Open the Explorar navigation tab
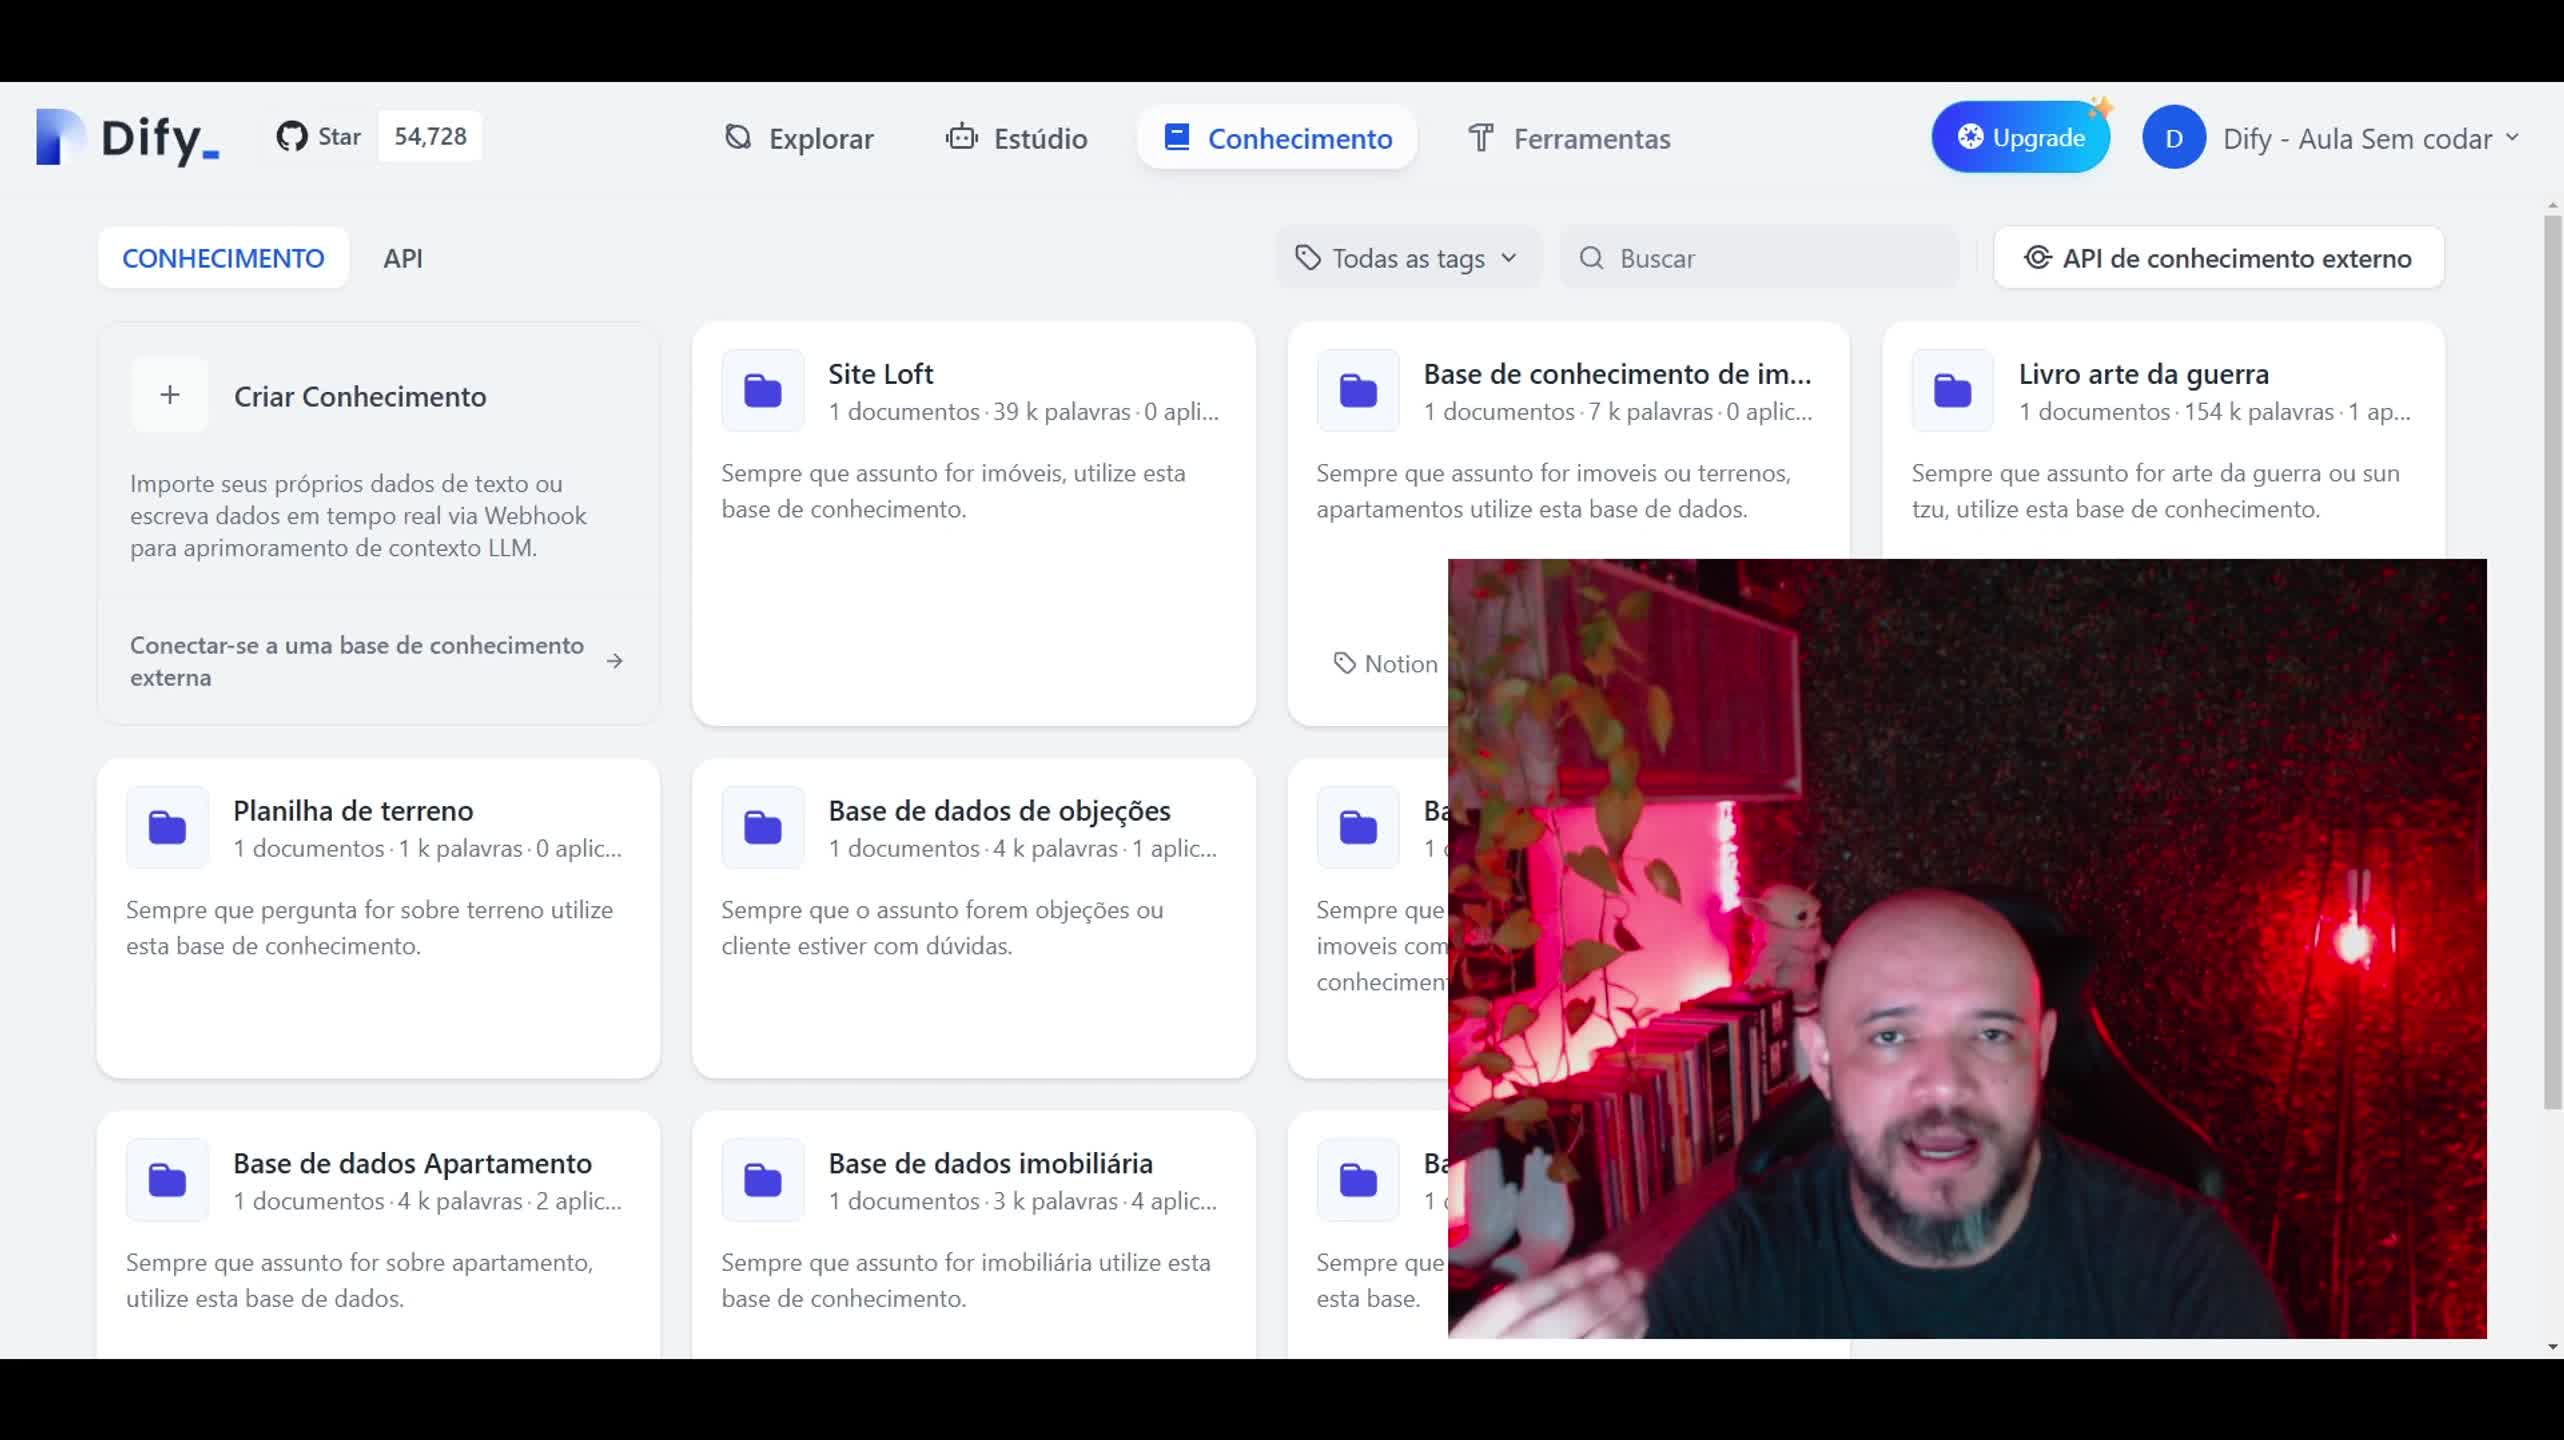The width and height of the screenshot is (2564, 1440). (799, 138)
